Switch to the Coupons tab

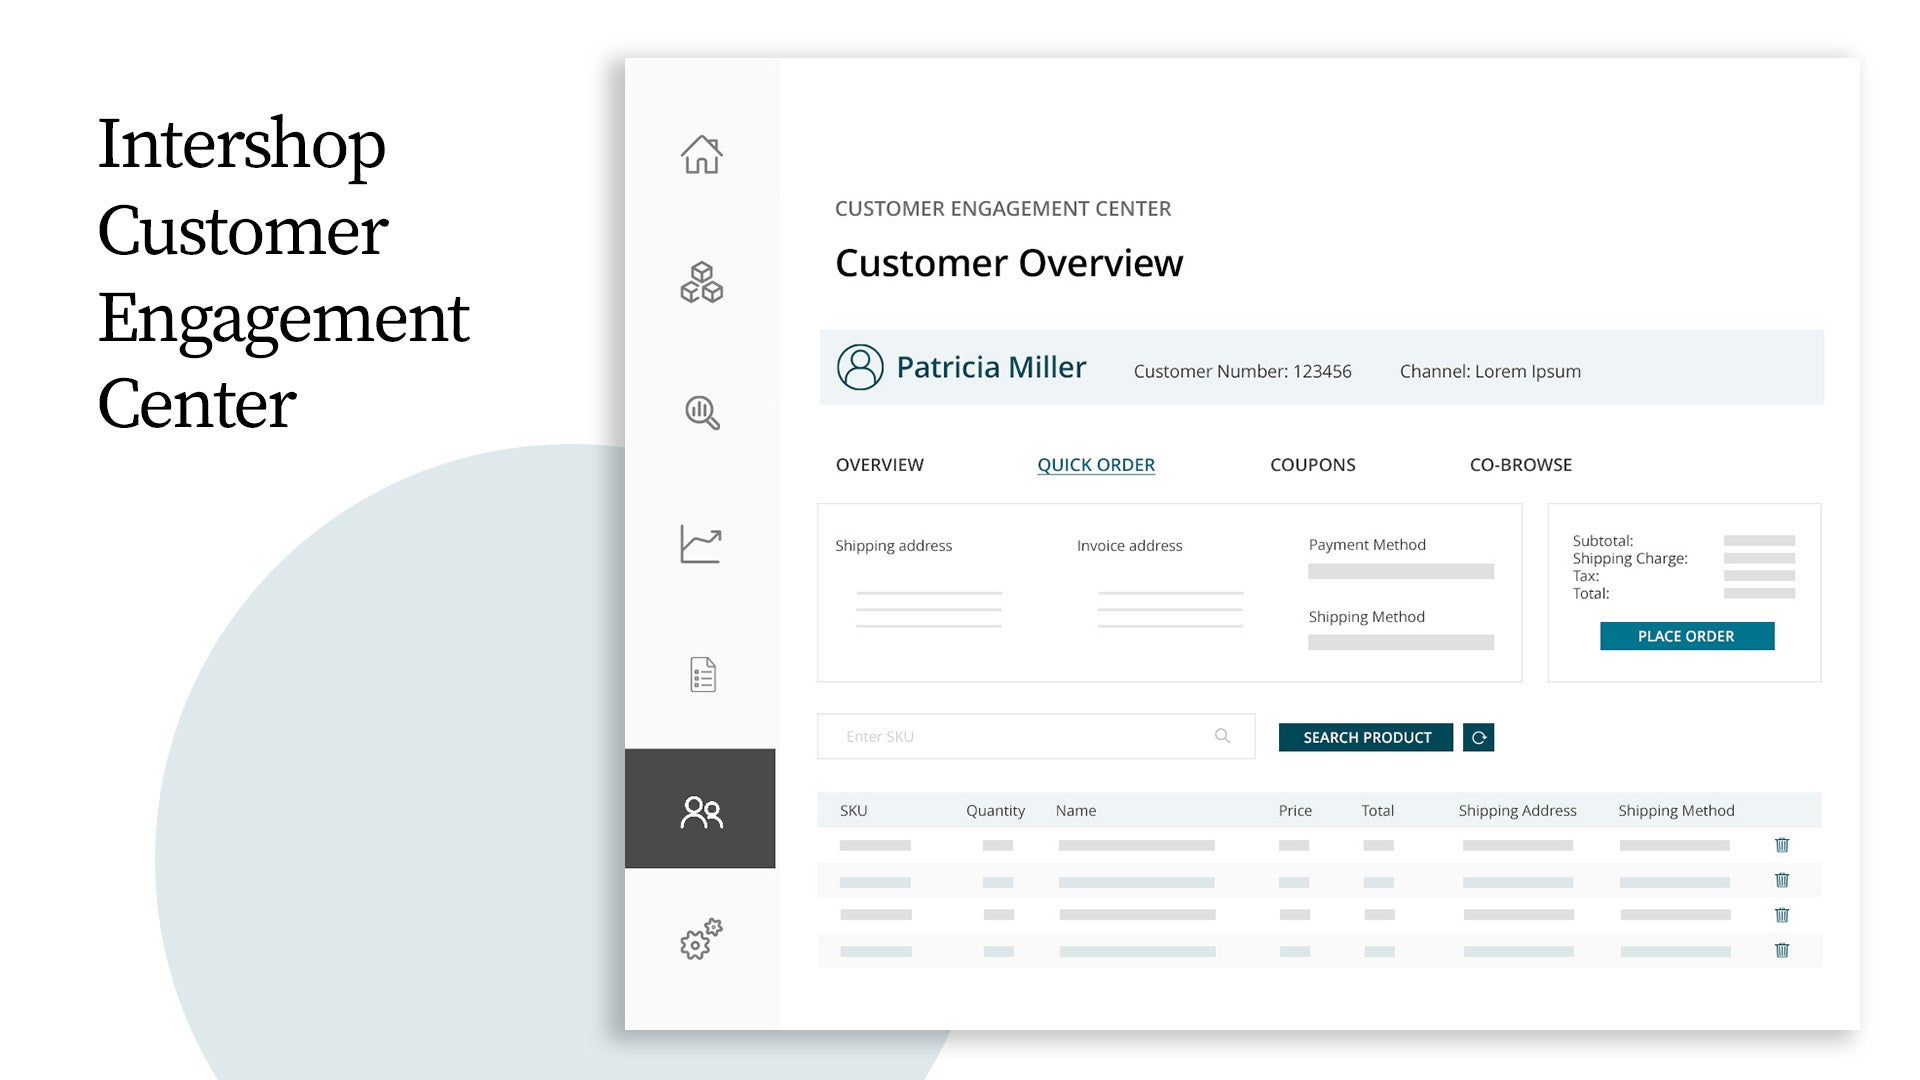click(x=1312, y=465)
